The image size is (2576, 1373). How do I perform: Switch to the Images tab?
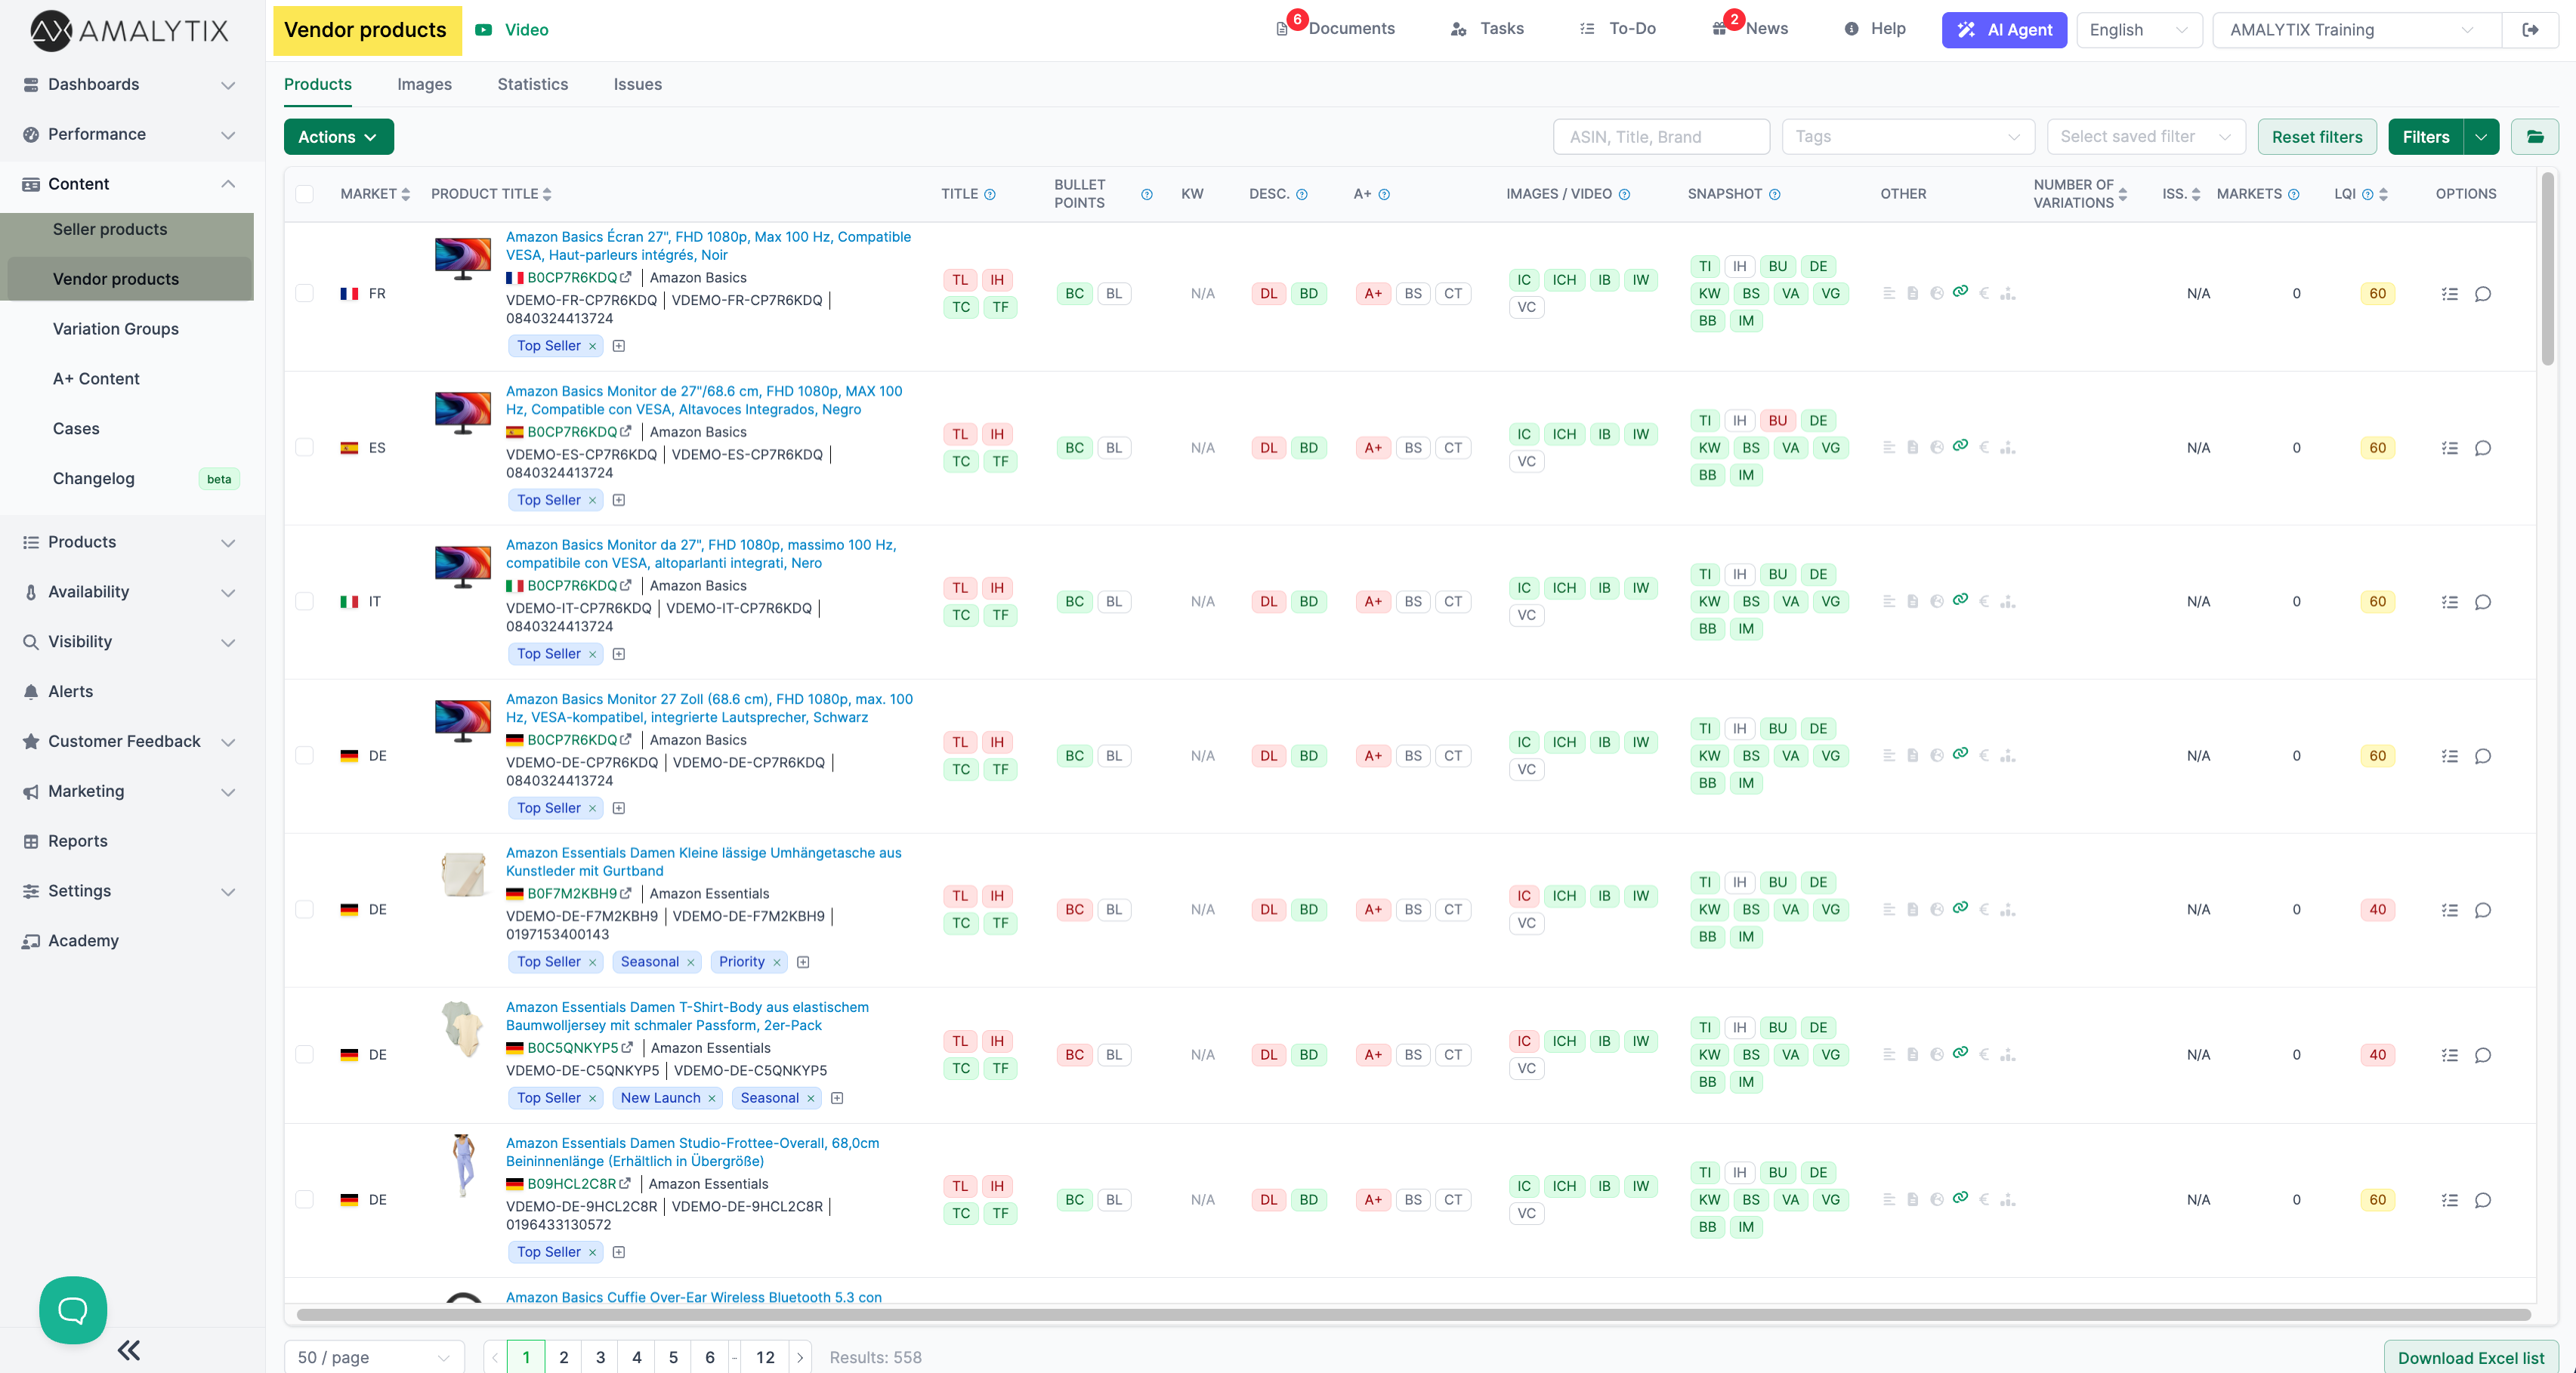[x=424, y=84]
